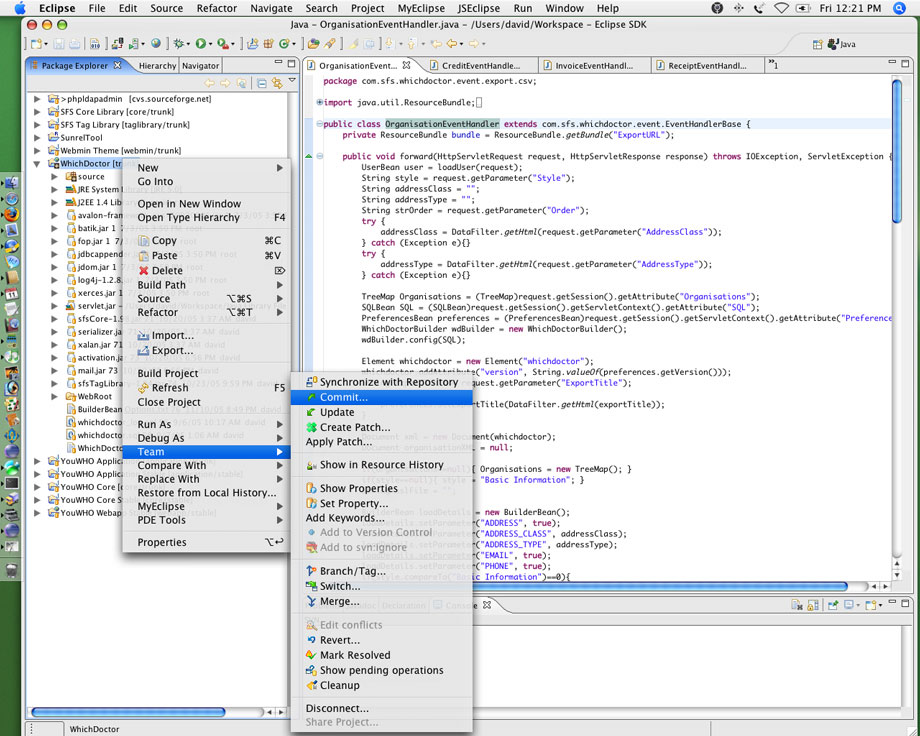The width and height of the screenshot is (920, 736).
Task: Choose Commit... in the Team submenu
Action: [381, 397]
